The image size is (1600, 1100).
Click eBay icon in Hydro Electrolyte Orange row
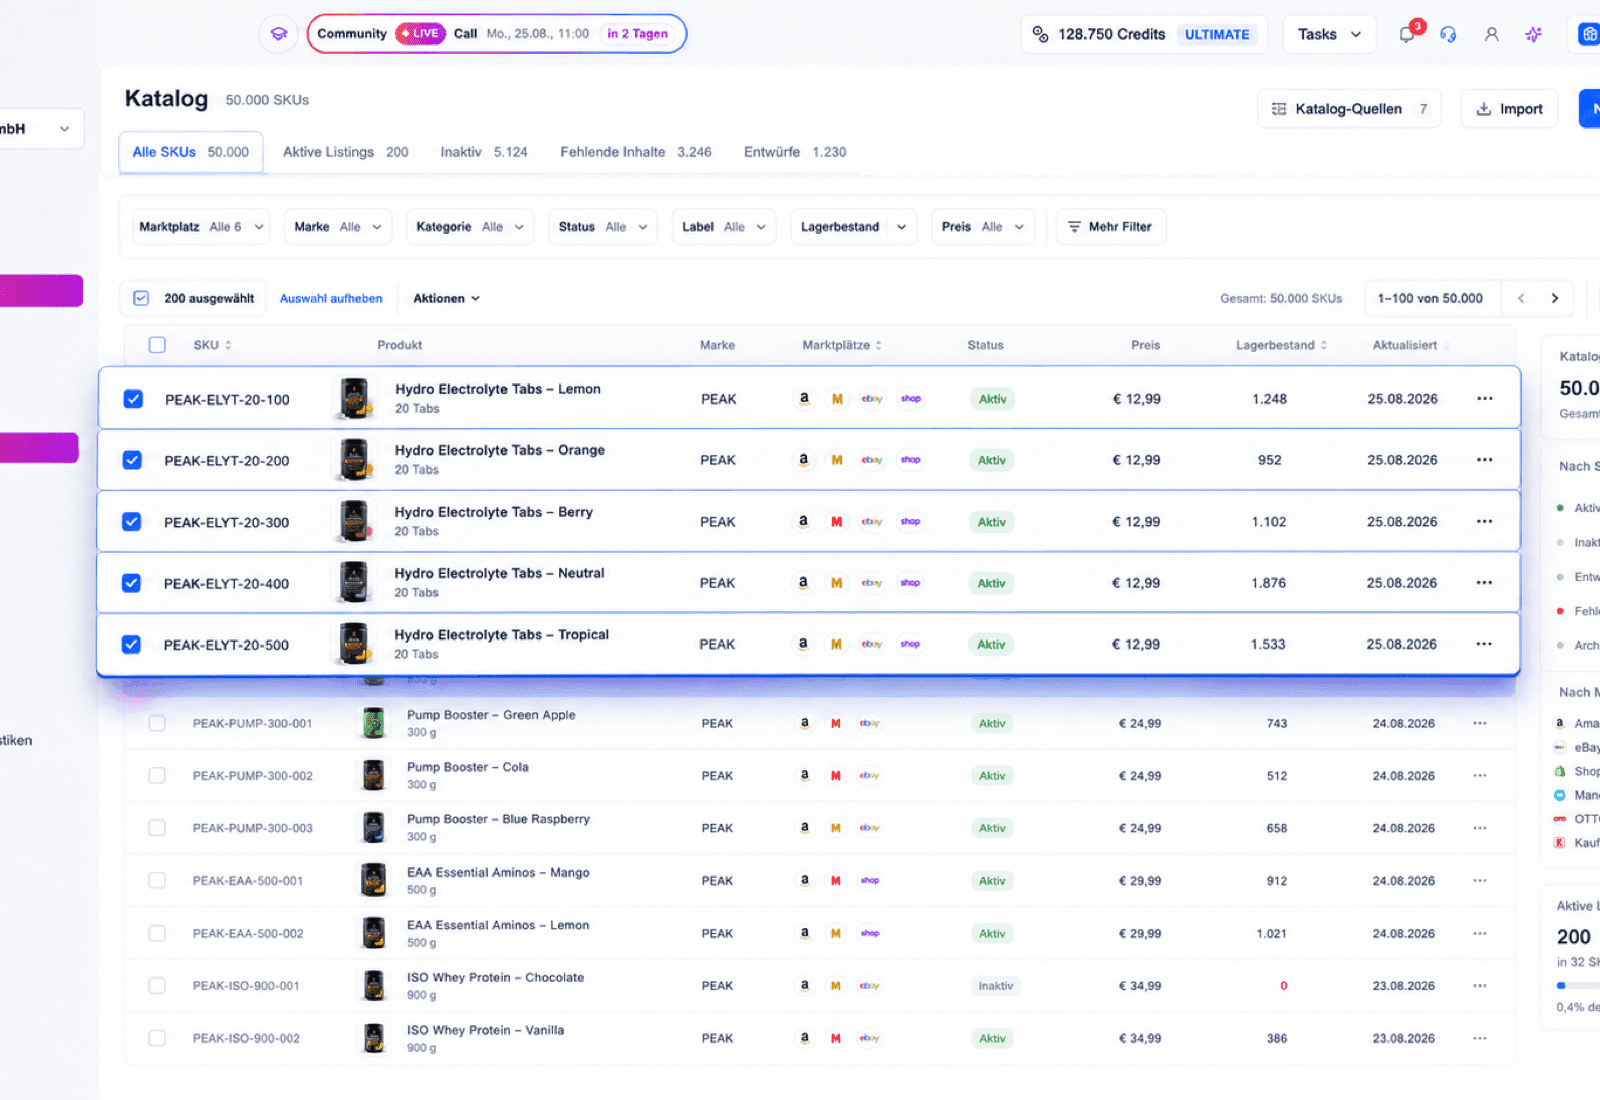click(872, 460)
